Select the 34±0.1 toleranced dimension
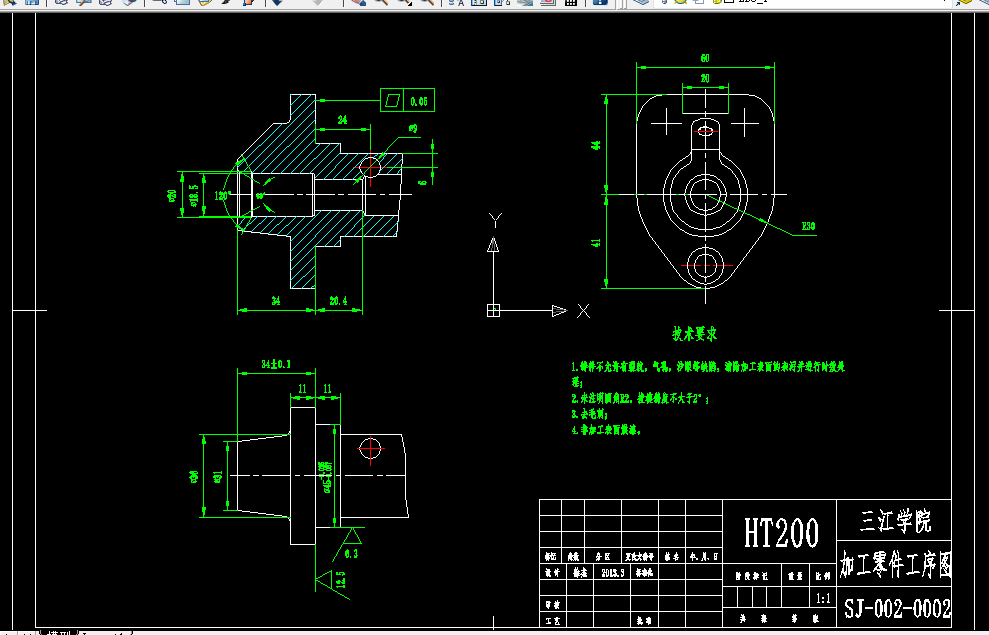 276,364
